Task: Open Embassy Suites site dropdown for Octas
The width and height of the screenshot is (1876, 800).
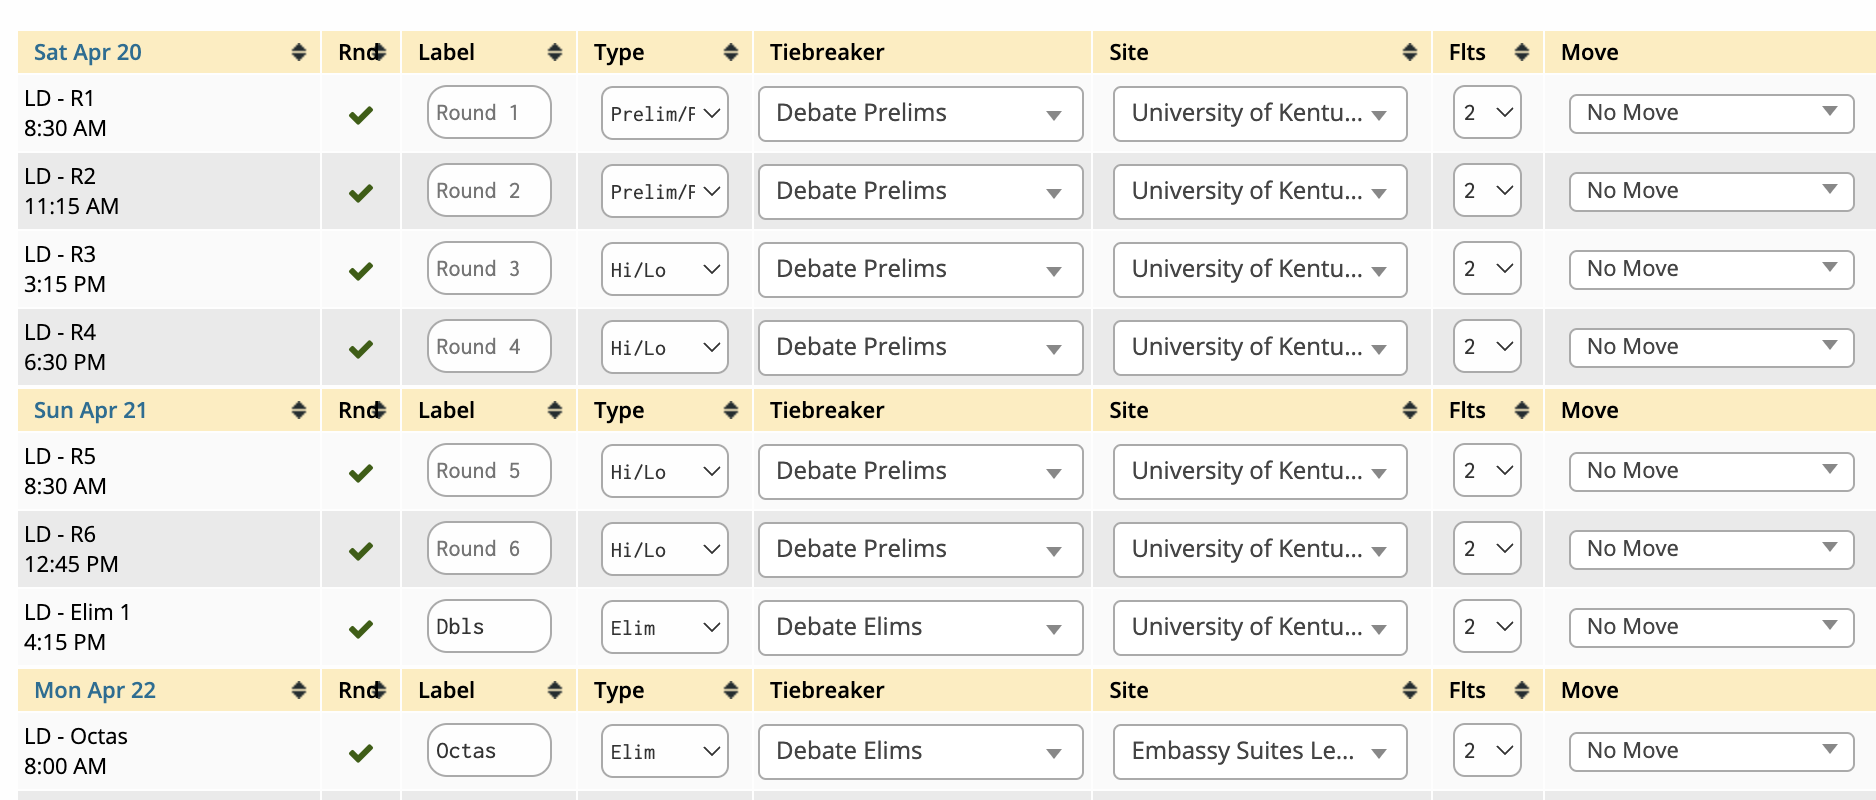Action: click(x=1259, y=752)
